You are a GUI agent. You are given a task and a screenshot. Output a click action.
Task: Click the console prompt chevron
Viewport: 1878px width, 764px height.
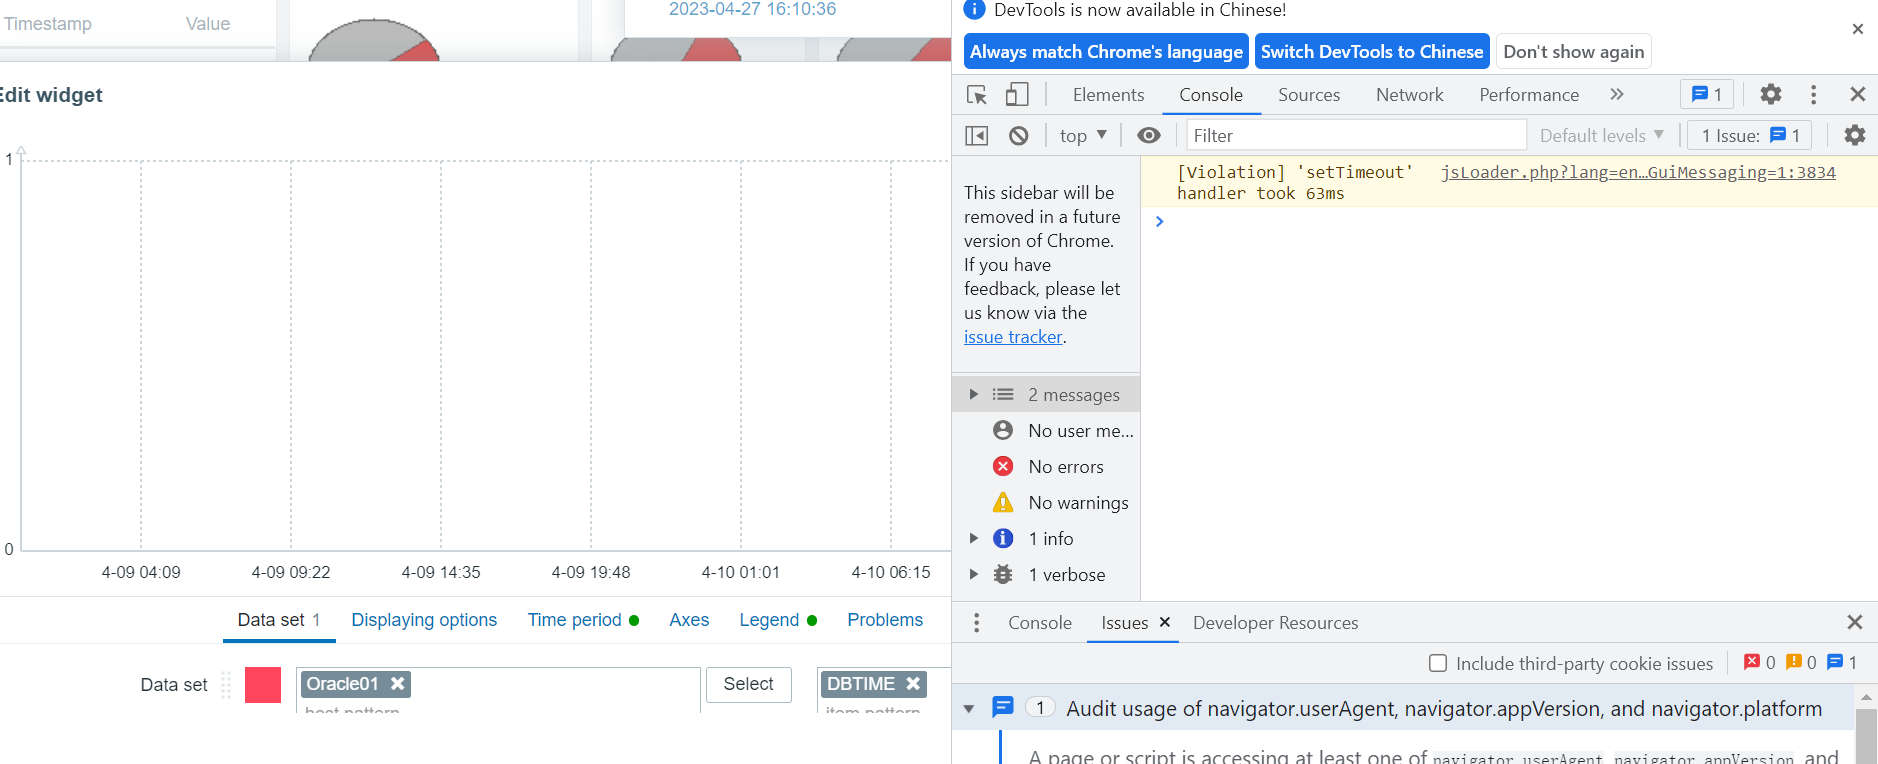[x=1159, y=222]
